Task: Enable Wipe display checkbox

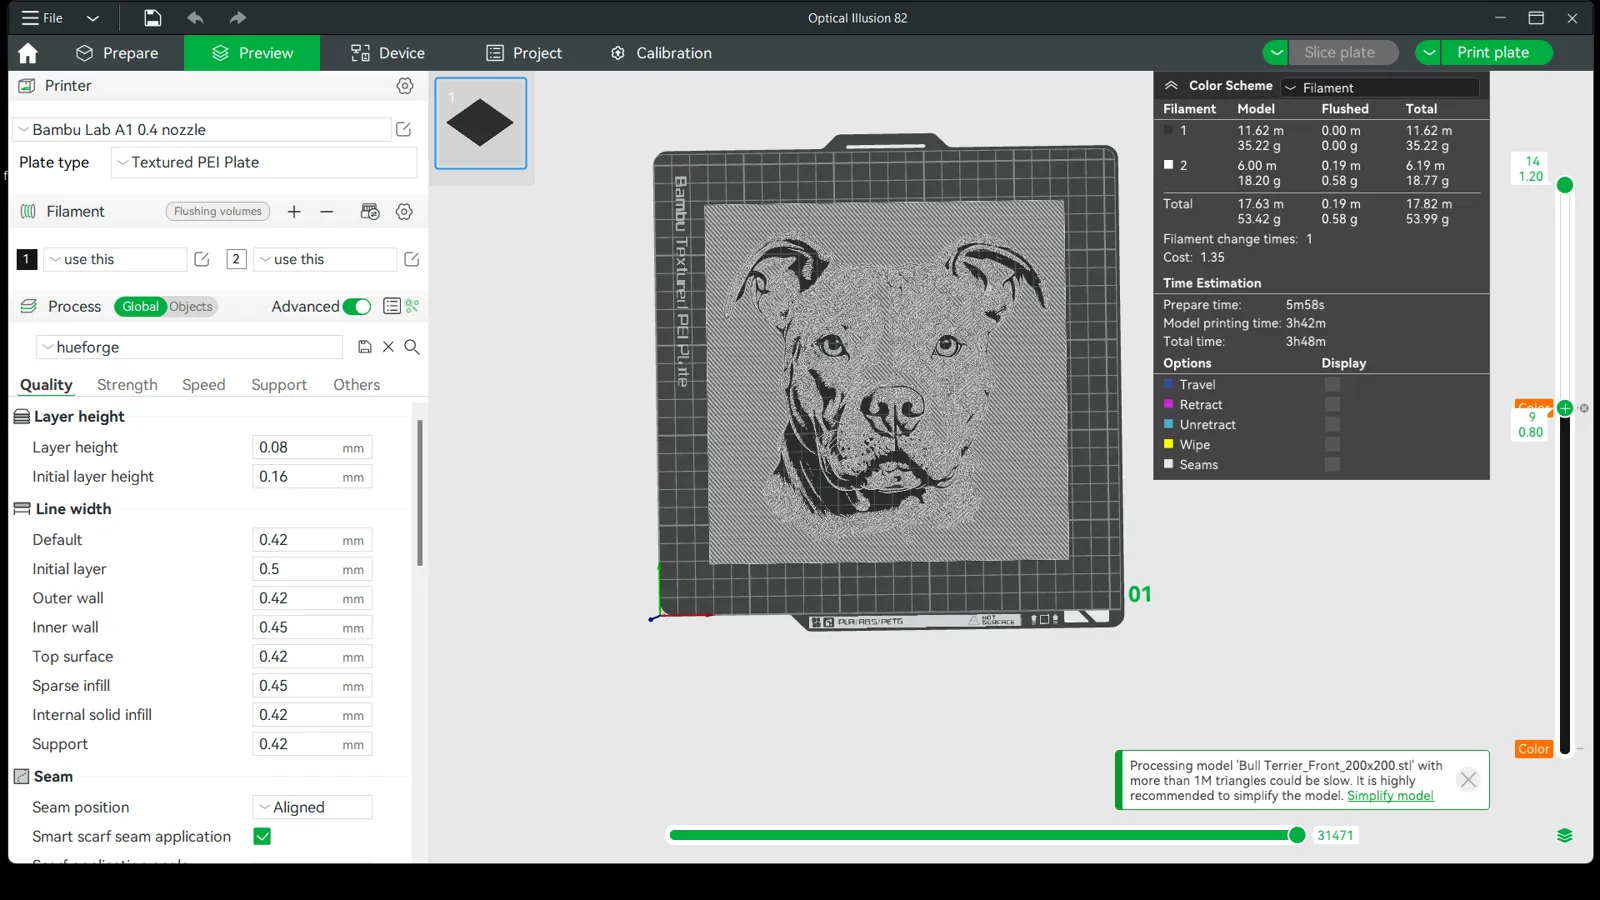Action: (1332, 444)
